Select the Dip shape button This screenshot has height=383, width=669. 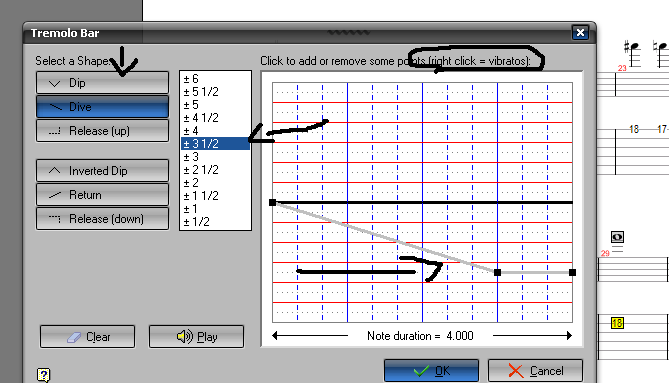102,83
